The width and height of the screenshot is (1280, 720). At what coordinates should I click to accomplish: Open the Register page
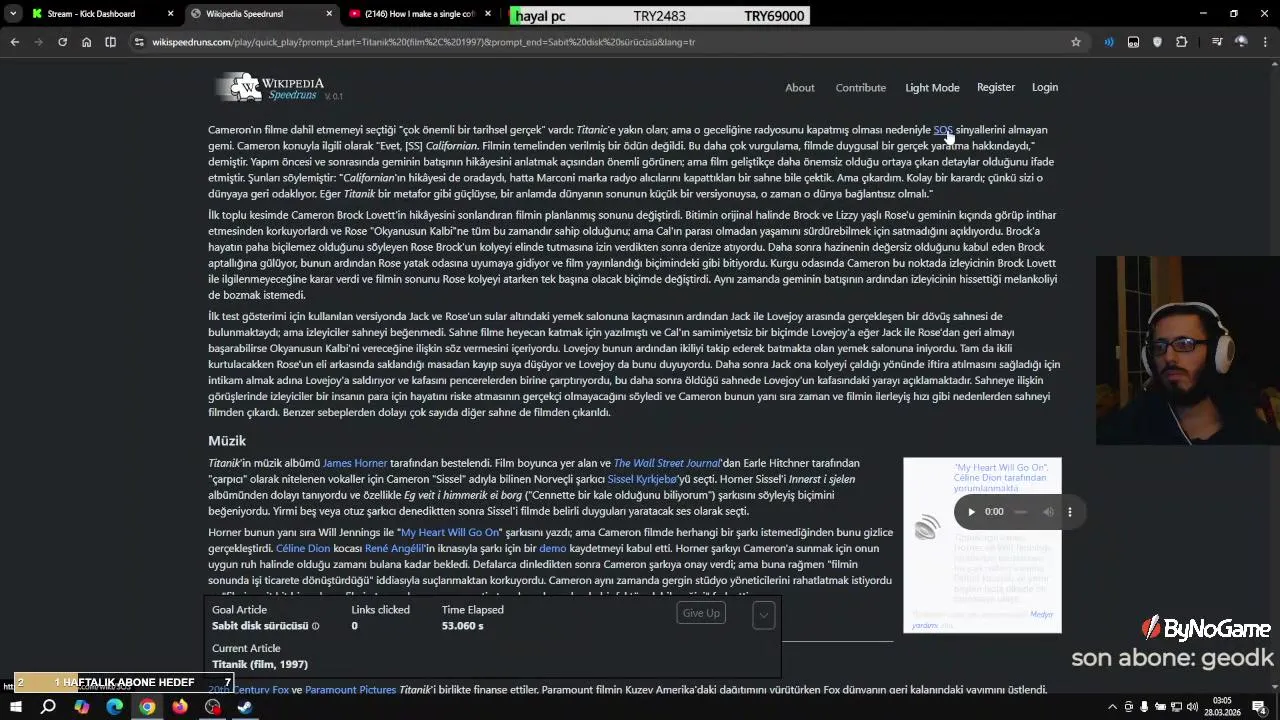click(x=995, y=87)
